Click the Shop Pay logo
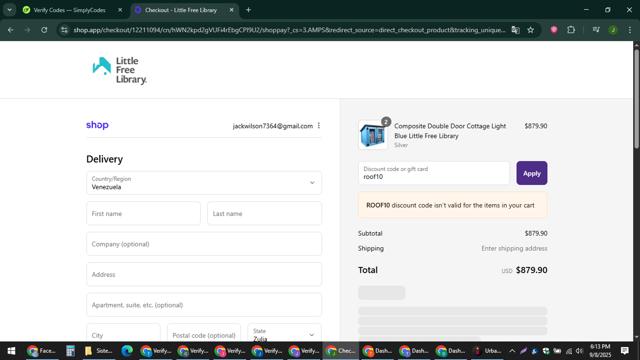 tap(97, 125)
